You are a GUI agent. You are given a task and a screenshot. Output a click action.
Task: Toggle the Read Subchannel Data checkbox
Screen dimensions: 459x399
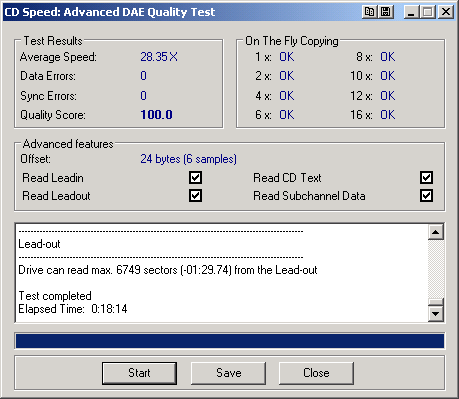[x=426, y=196]
